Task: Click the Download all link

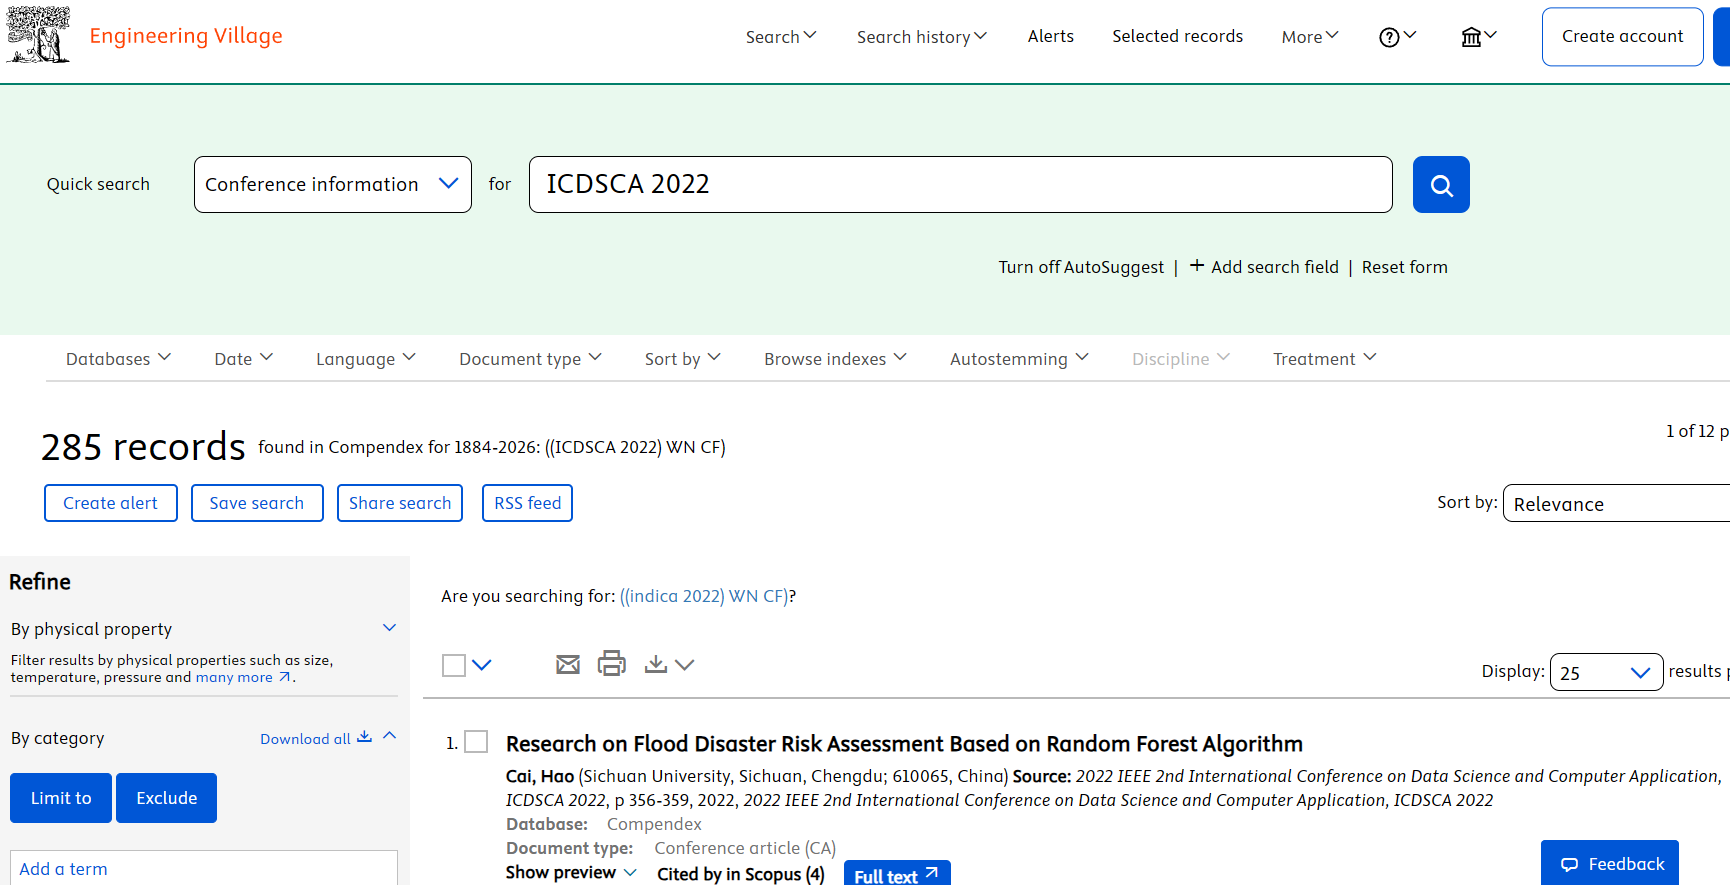Action: click(305, 739)
